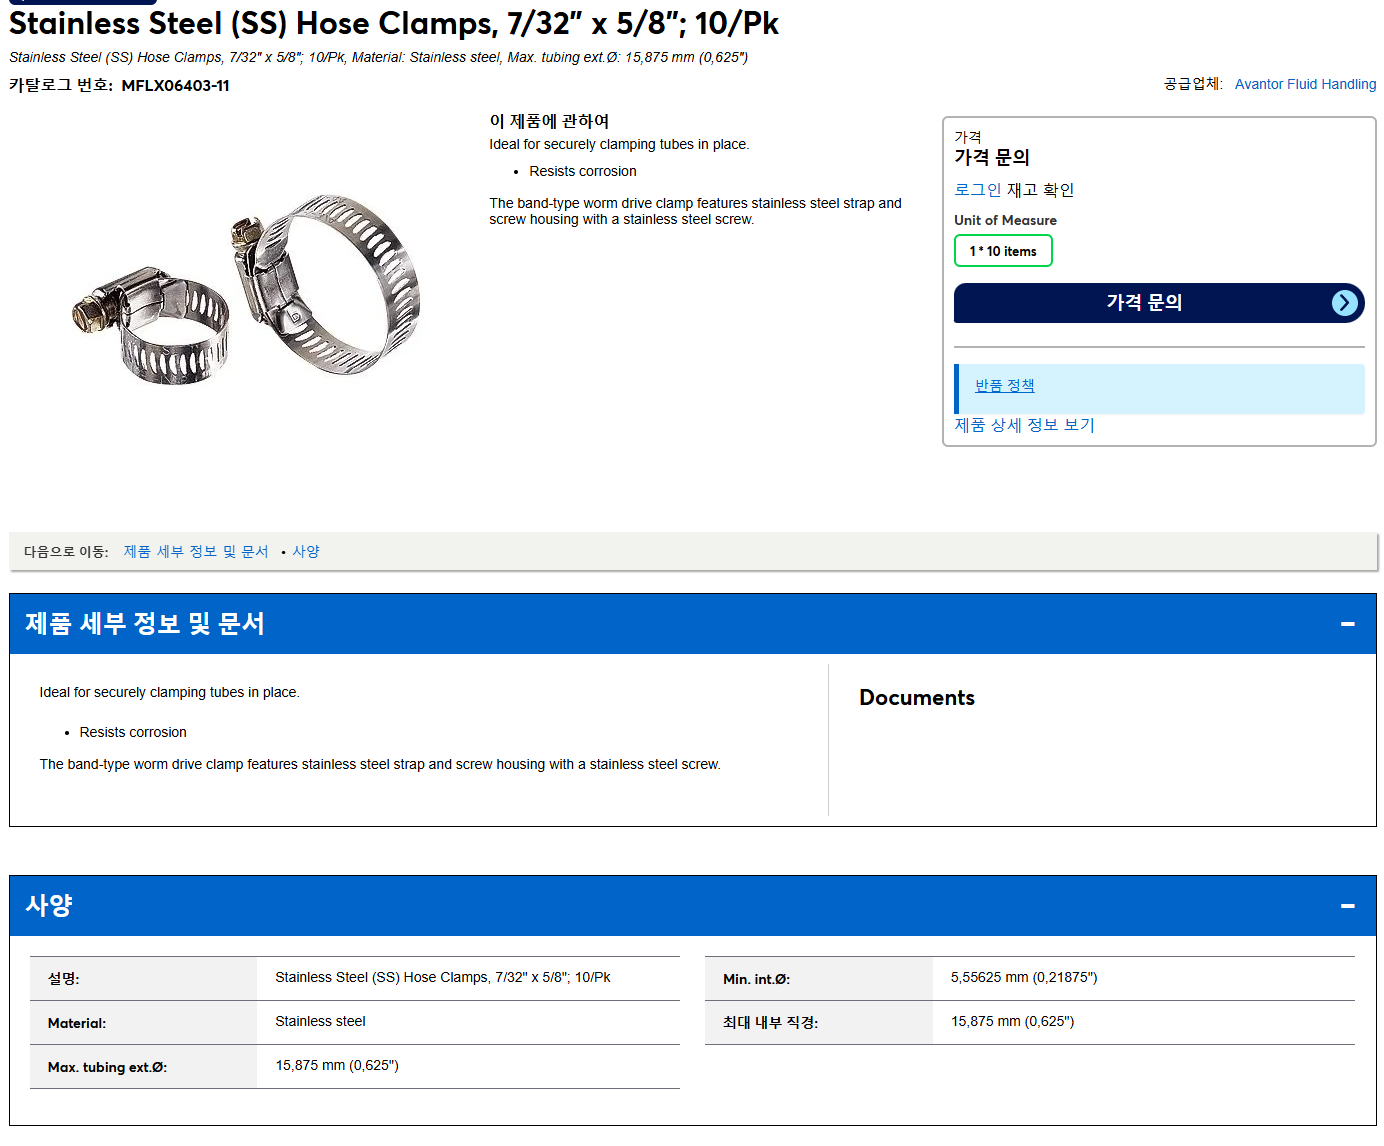Click the Material label in the specs table
The width and height of the screenshot is (1384, 1146).
point(77,1024)
